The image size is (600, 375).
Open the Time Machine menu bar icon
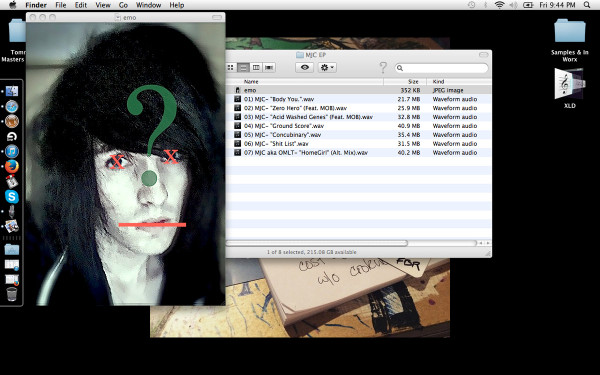472,5
